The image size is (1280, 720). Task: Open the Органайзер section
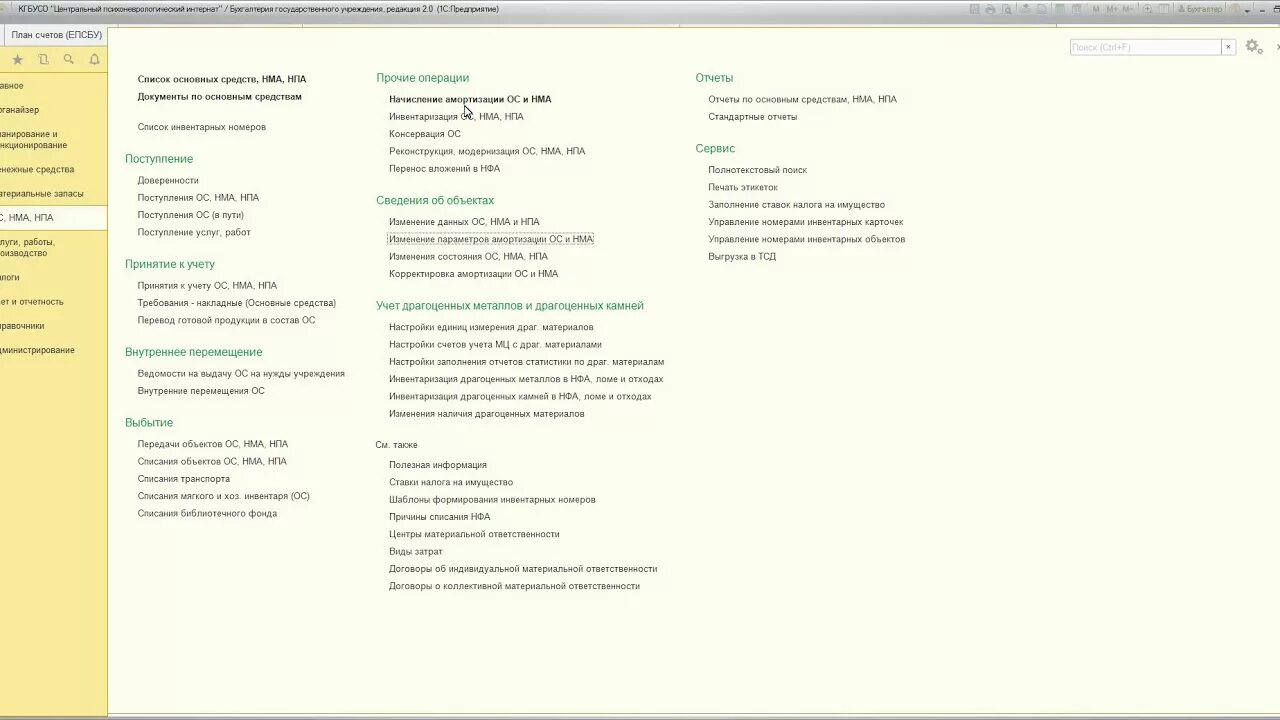click(x=20, y=109)
